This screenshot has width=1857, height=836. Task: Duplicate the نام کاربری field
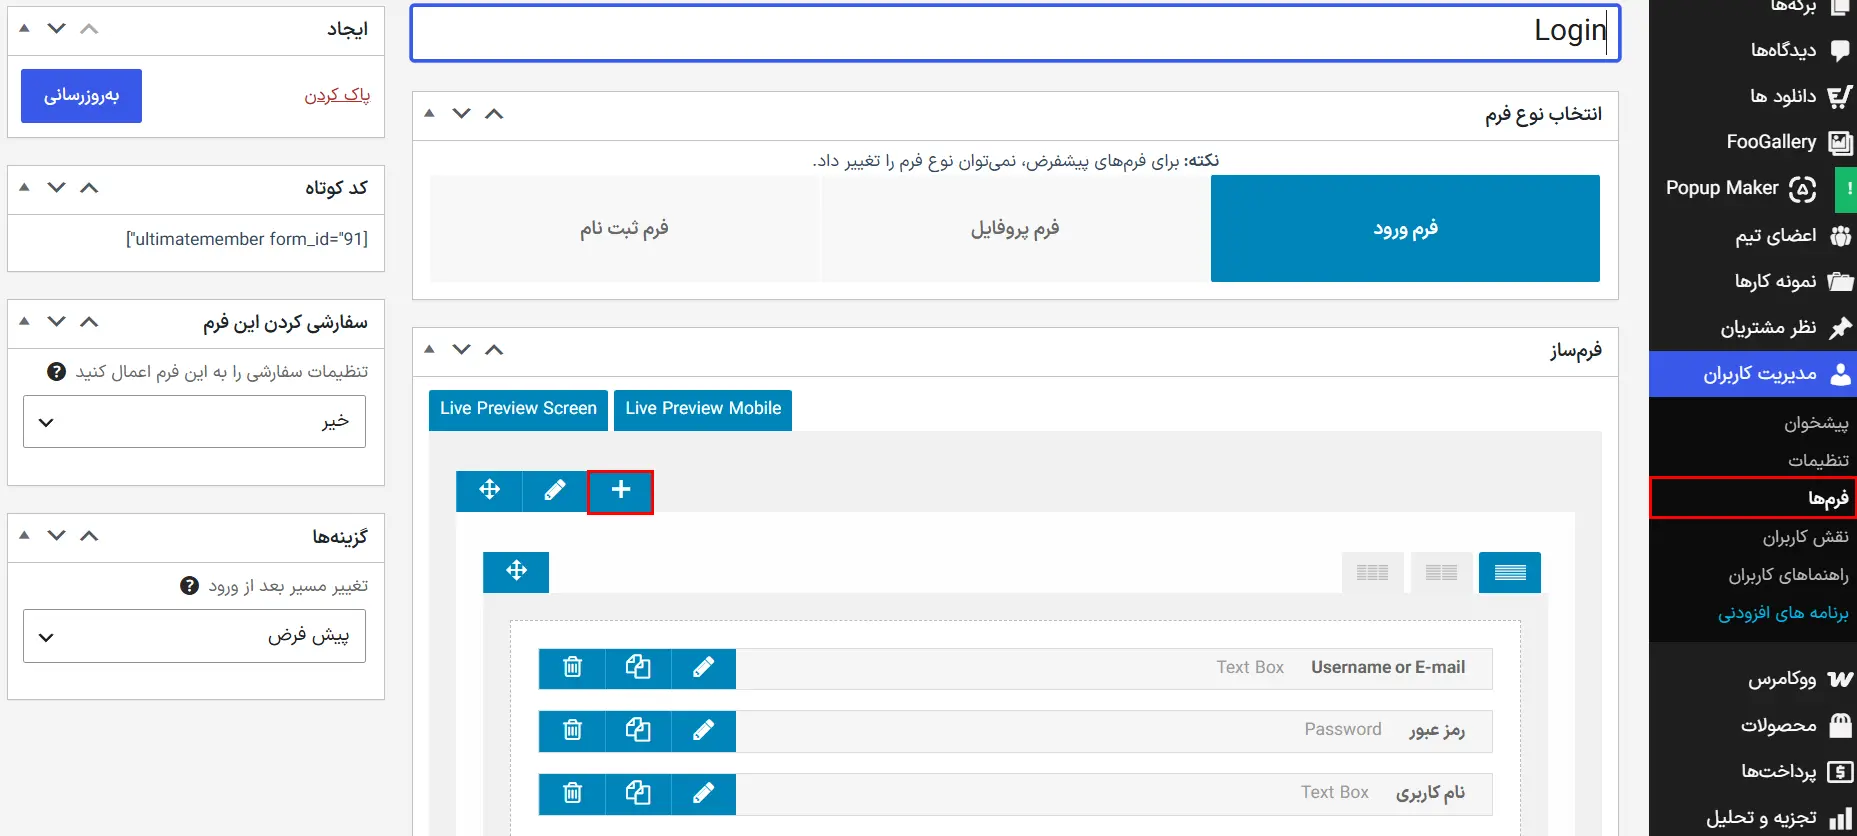(x=638, y=794)
